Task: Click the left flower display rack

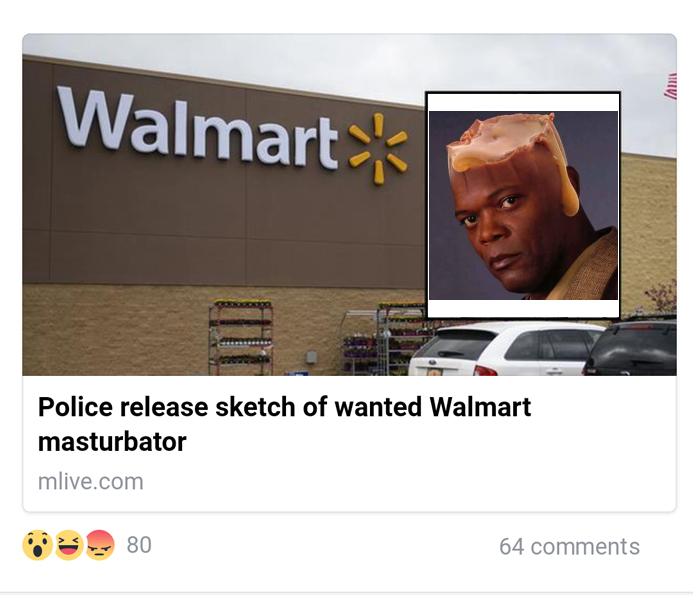Action: coord(240,337)
